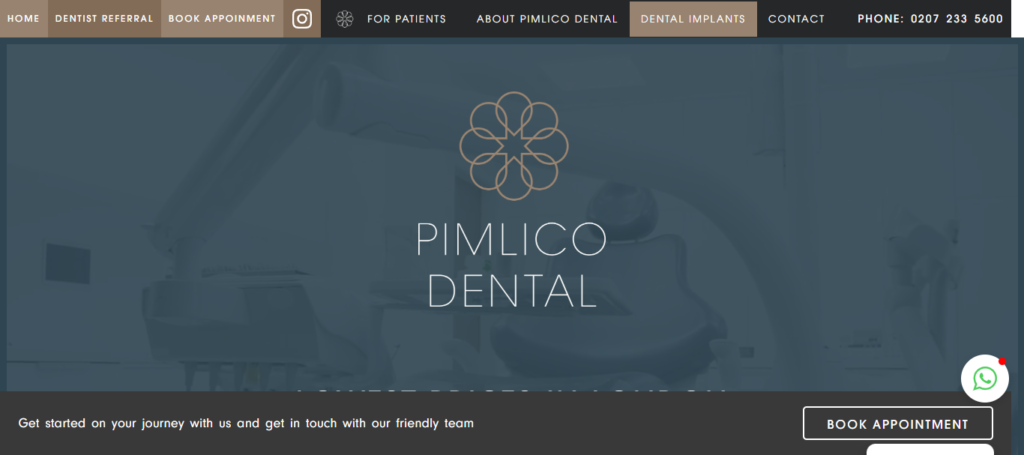This screenshot has height=455, width=1024.
Task: Click the white button below Book Appointment
Action: pyautogui.click(x=930, y=449)
